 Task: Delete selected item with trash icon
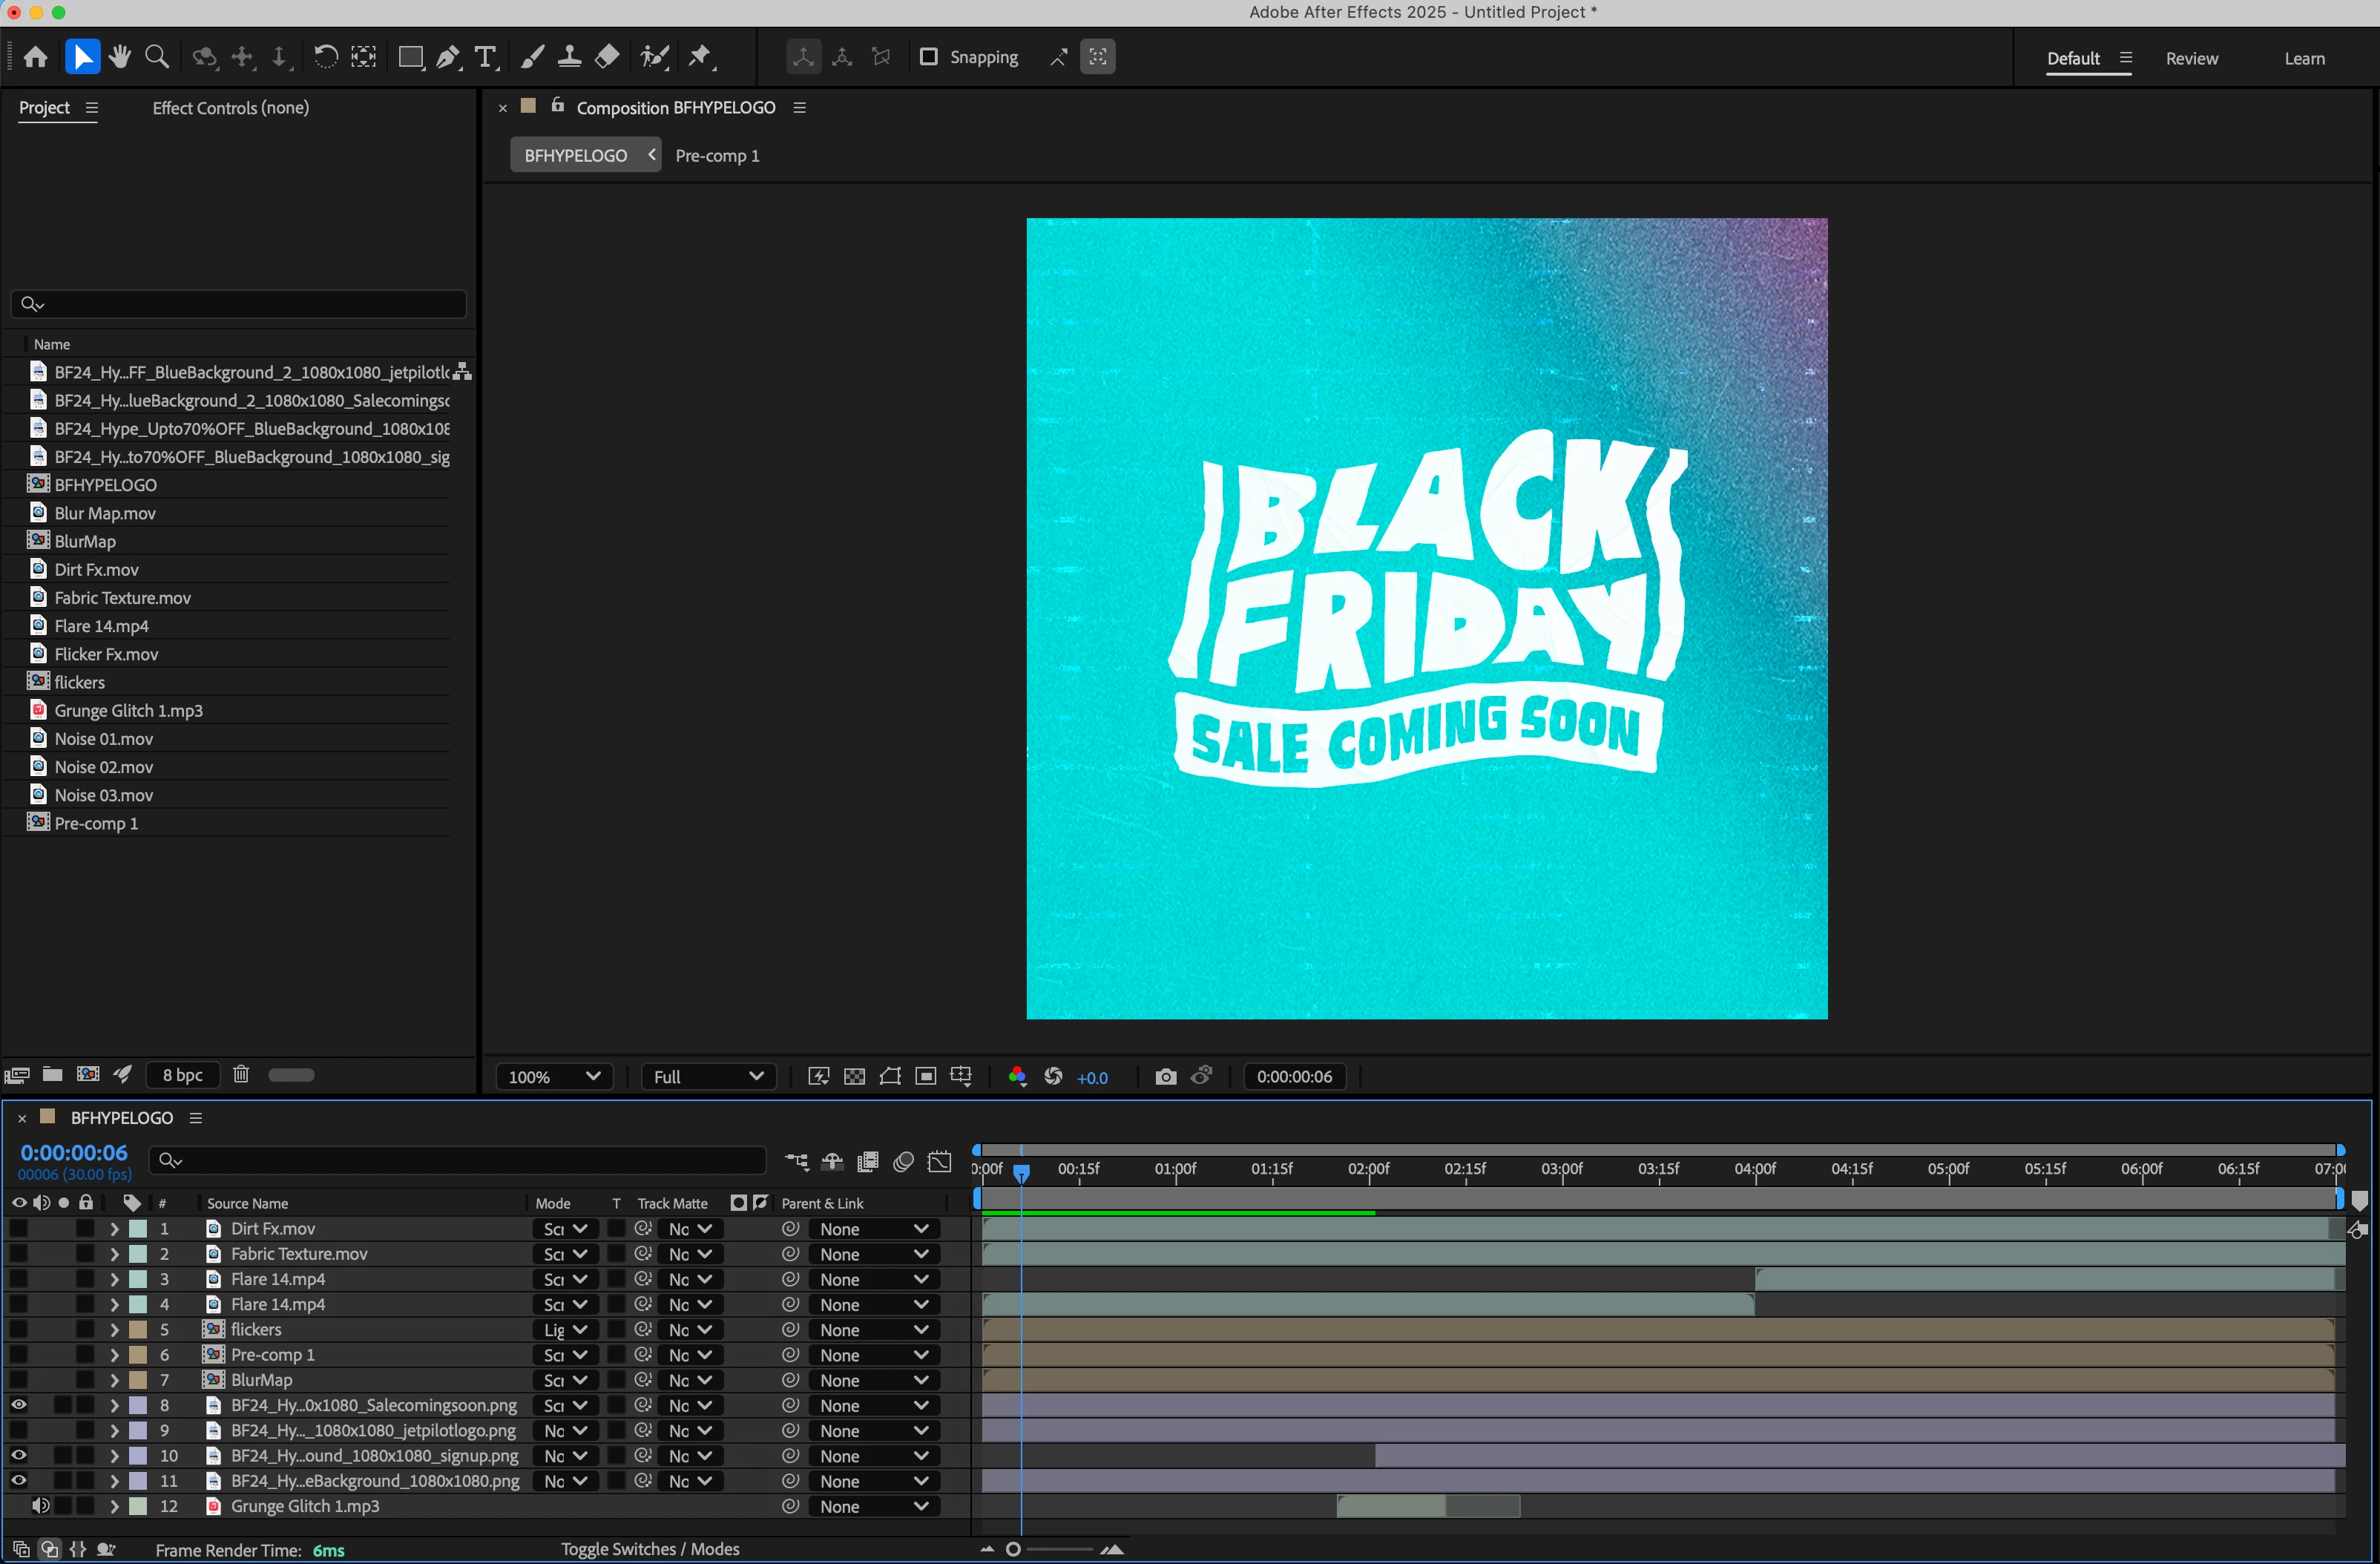tap(241, 1075)
